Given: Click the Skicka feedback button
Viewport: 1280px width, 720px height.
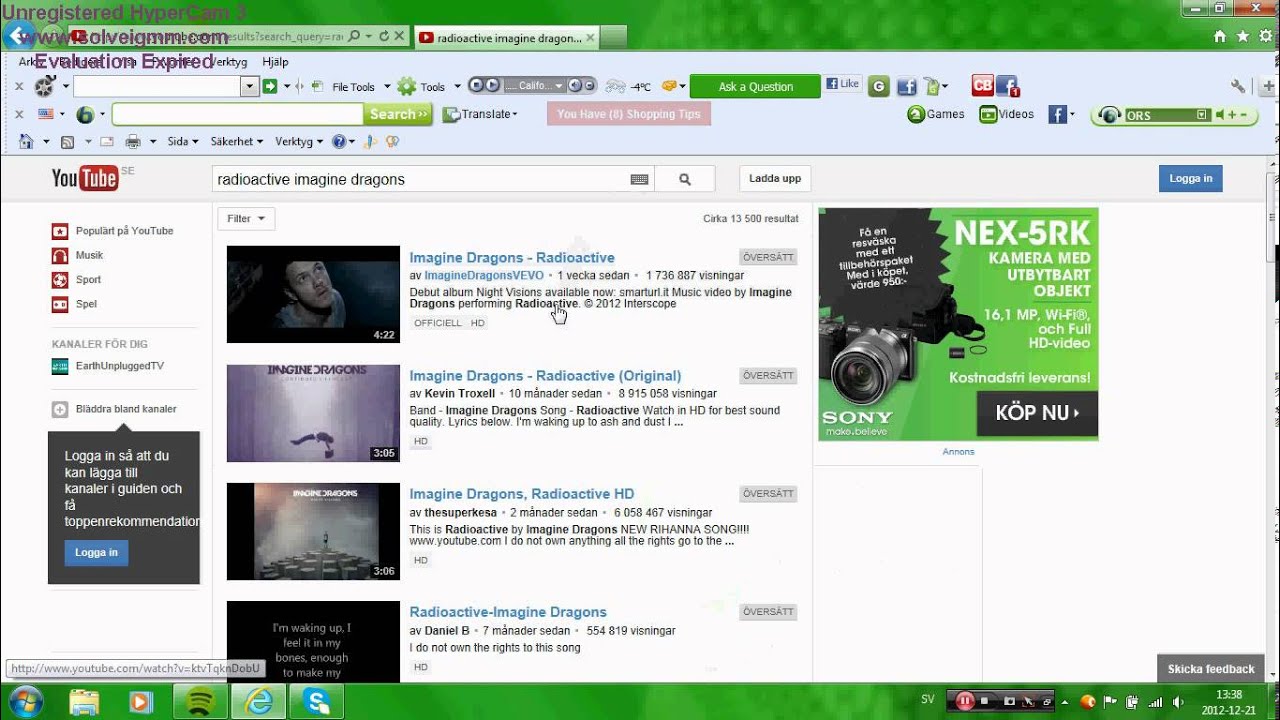Looking at the screenshot, I should point(1210,669).
